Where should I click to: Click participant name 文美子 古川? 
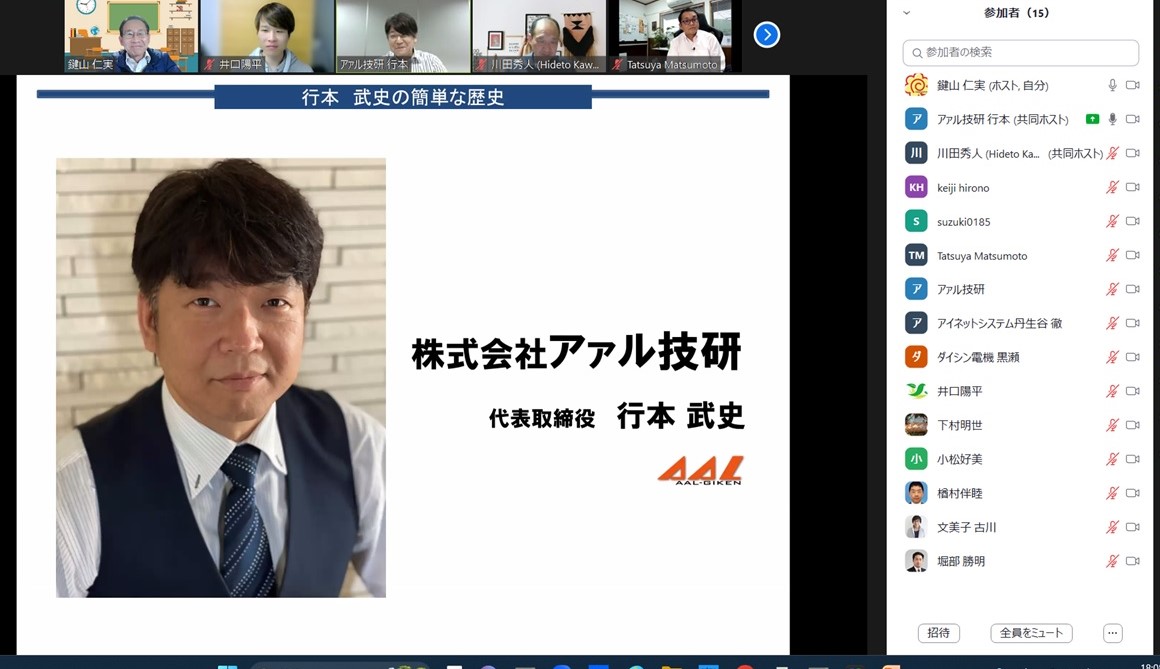point(966,528)
